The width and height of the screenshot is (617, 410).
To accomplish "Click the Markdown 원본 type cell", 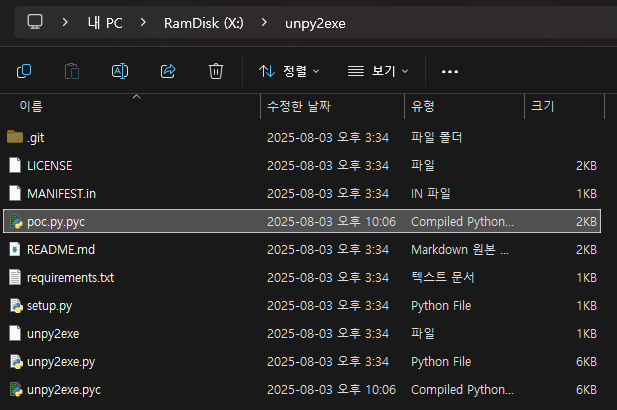I will click(x=460, y=250).
